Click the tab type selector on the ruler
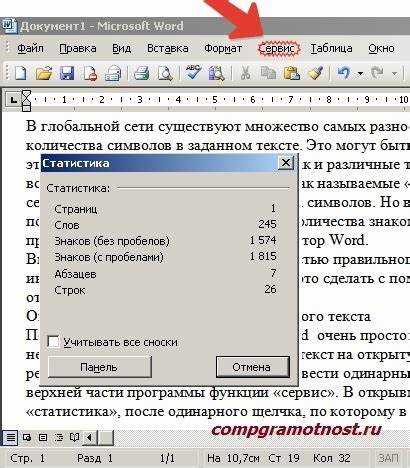The image size is (410, 468). [13, 99]
